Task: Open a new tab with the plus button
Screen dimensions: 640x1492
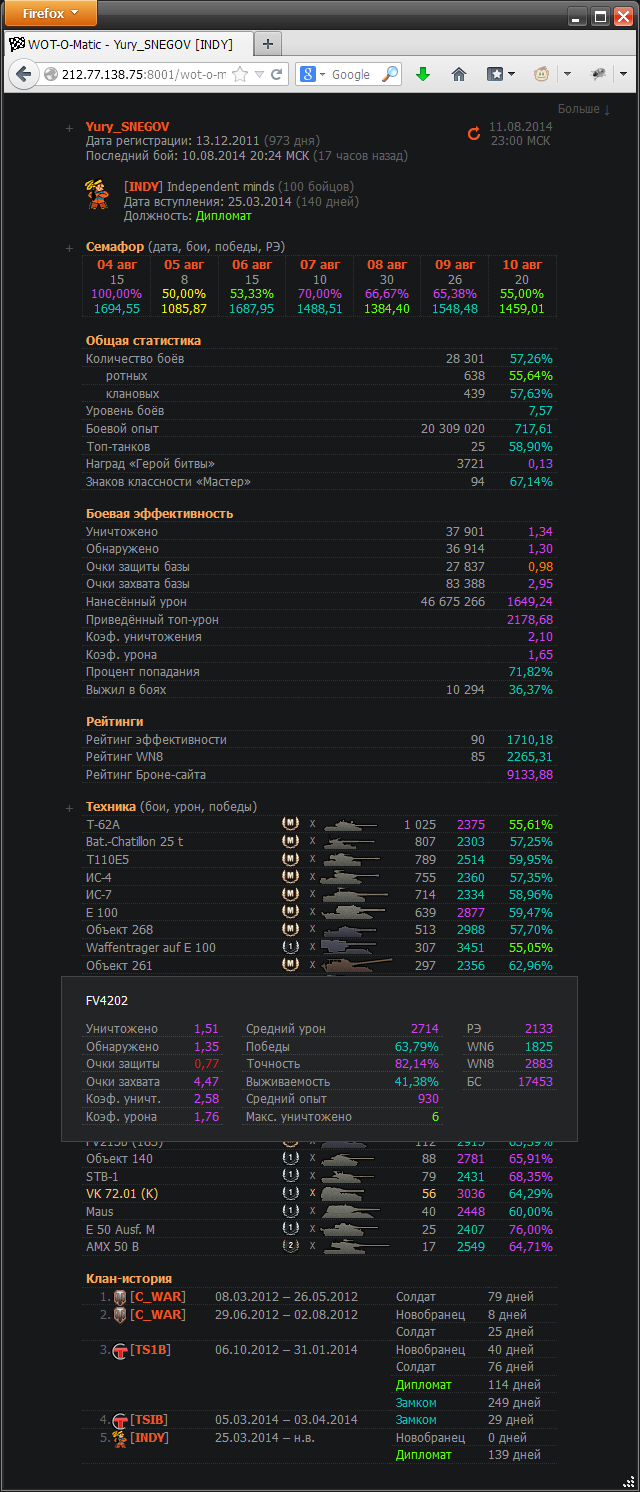Action: click(268, 44)
